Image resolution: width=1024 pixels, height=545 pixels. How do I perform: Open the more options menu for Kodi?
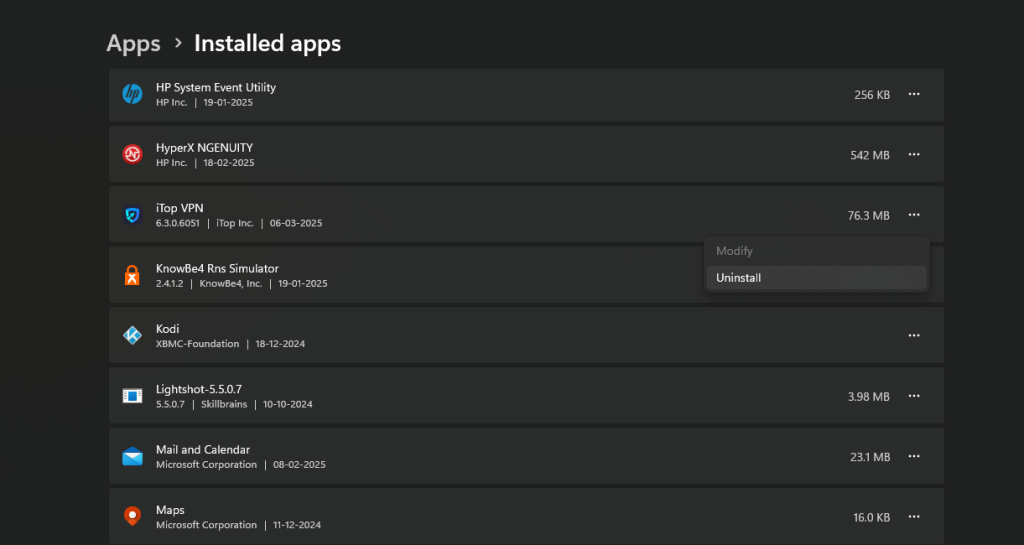point(913,336)
